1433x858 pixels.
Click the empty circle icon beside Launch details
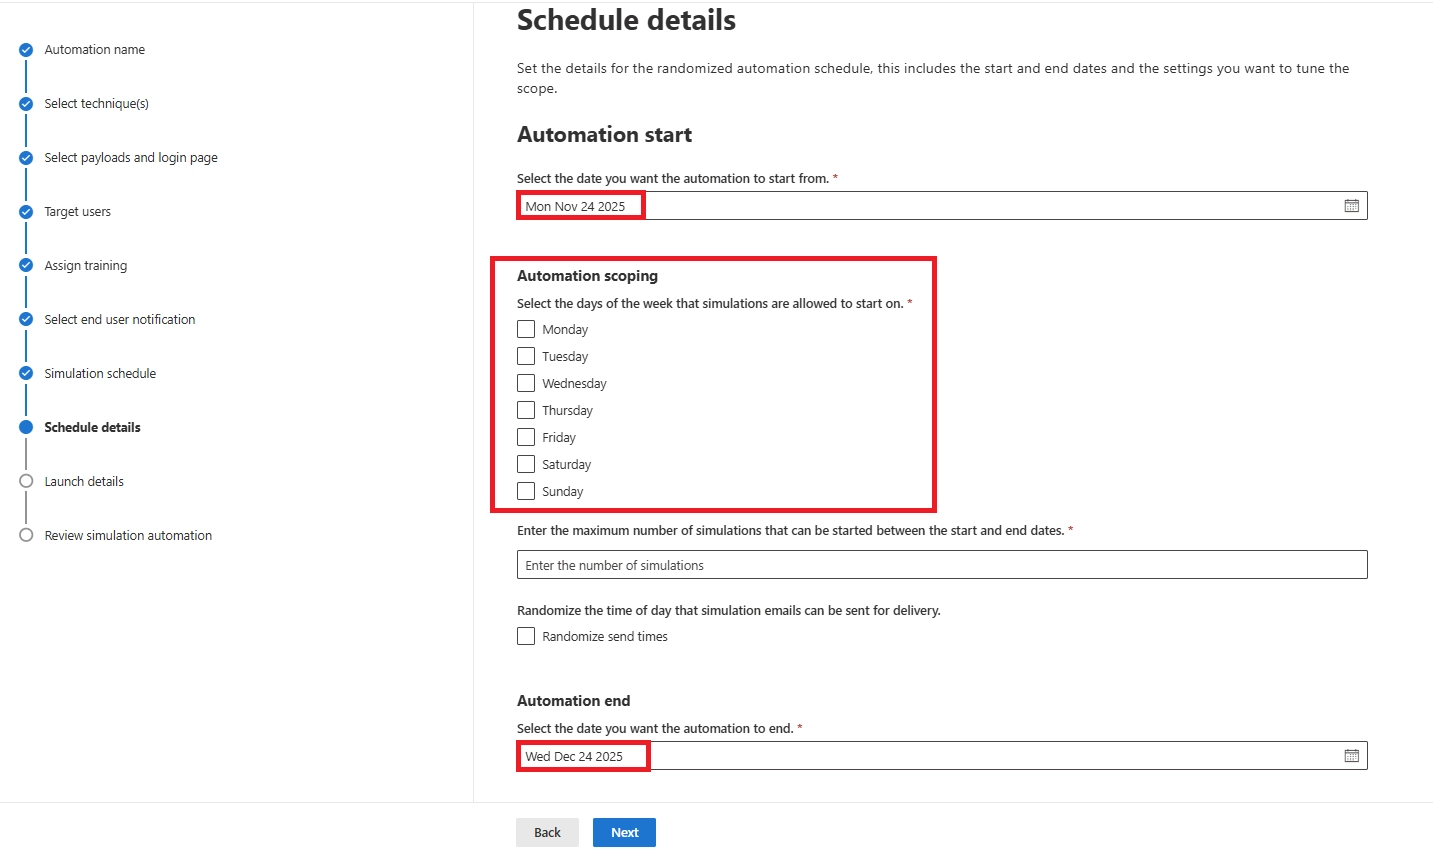[x=25, y=481]
